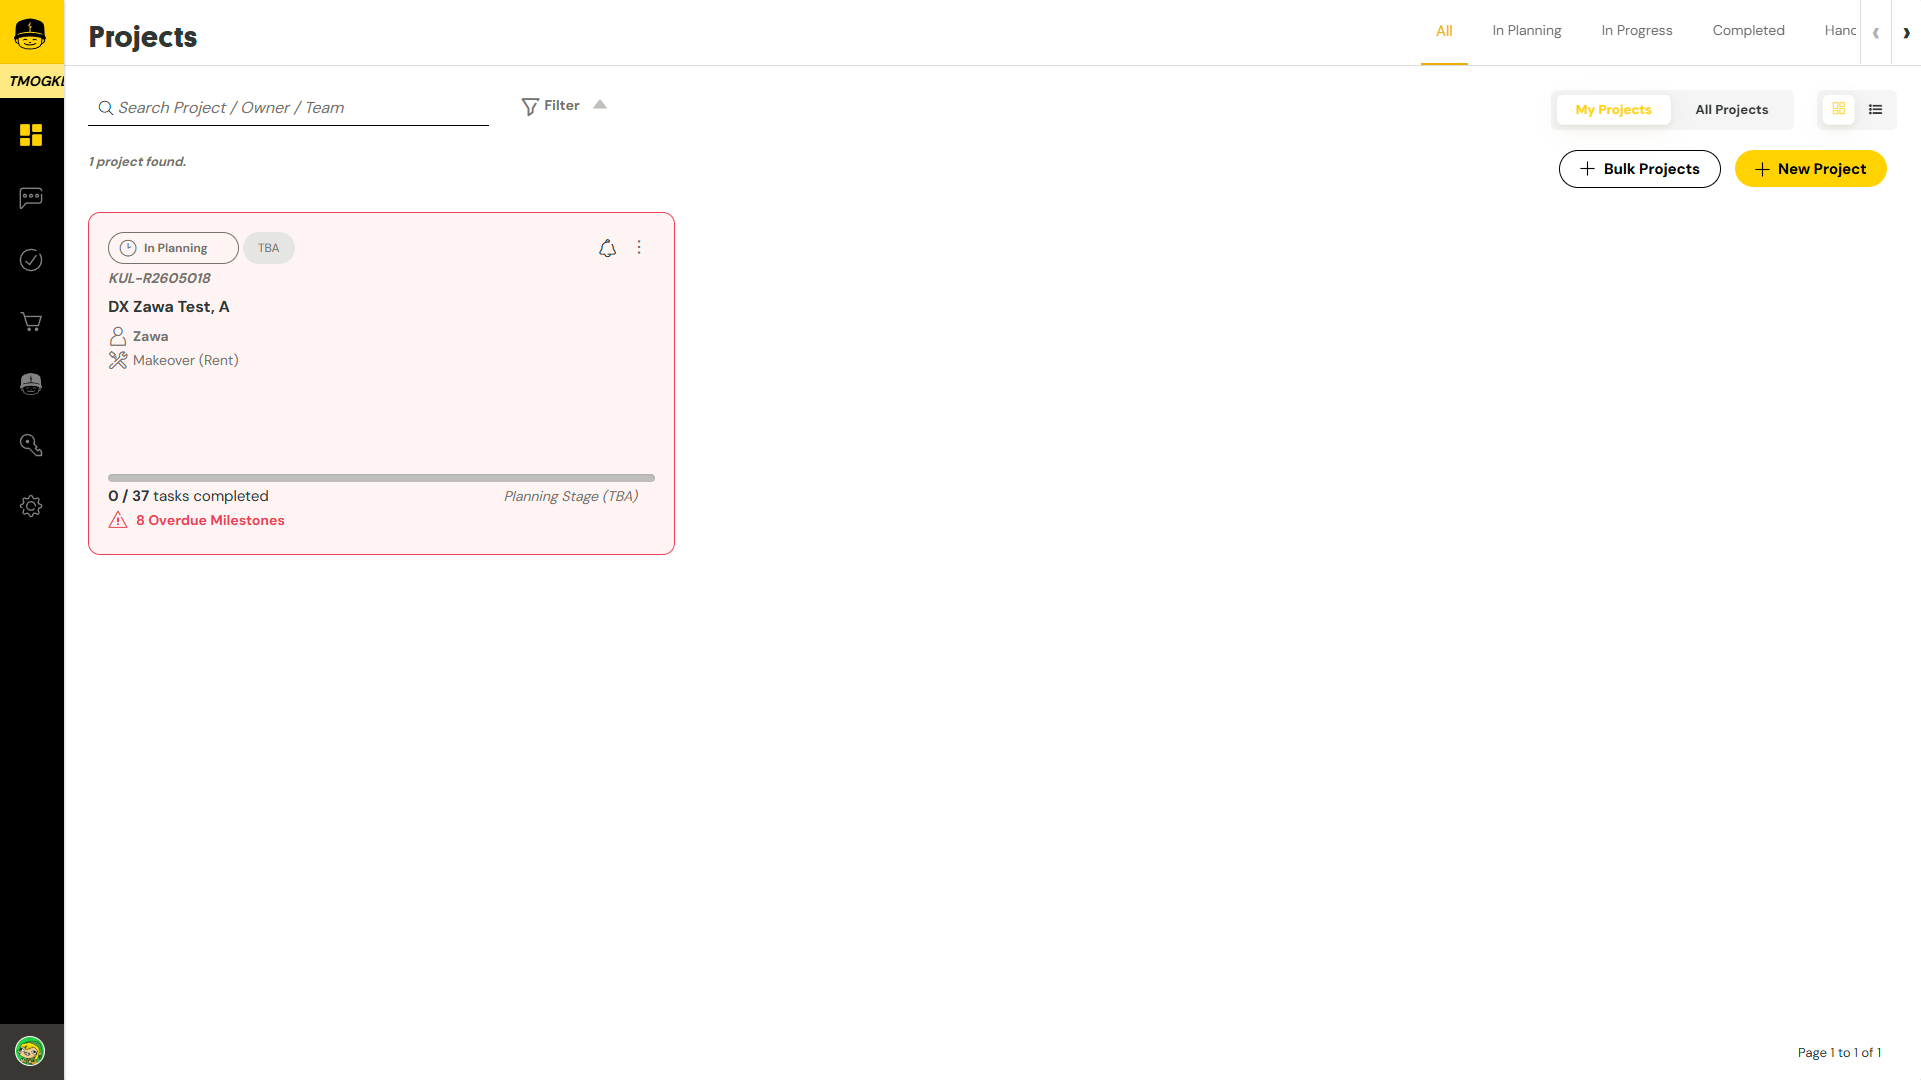The height and width of the screenshot is (1080, 1921).
Task: Click the 0 / 37 tasks completed text
Action: point(188,496)
